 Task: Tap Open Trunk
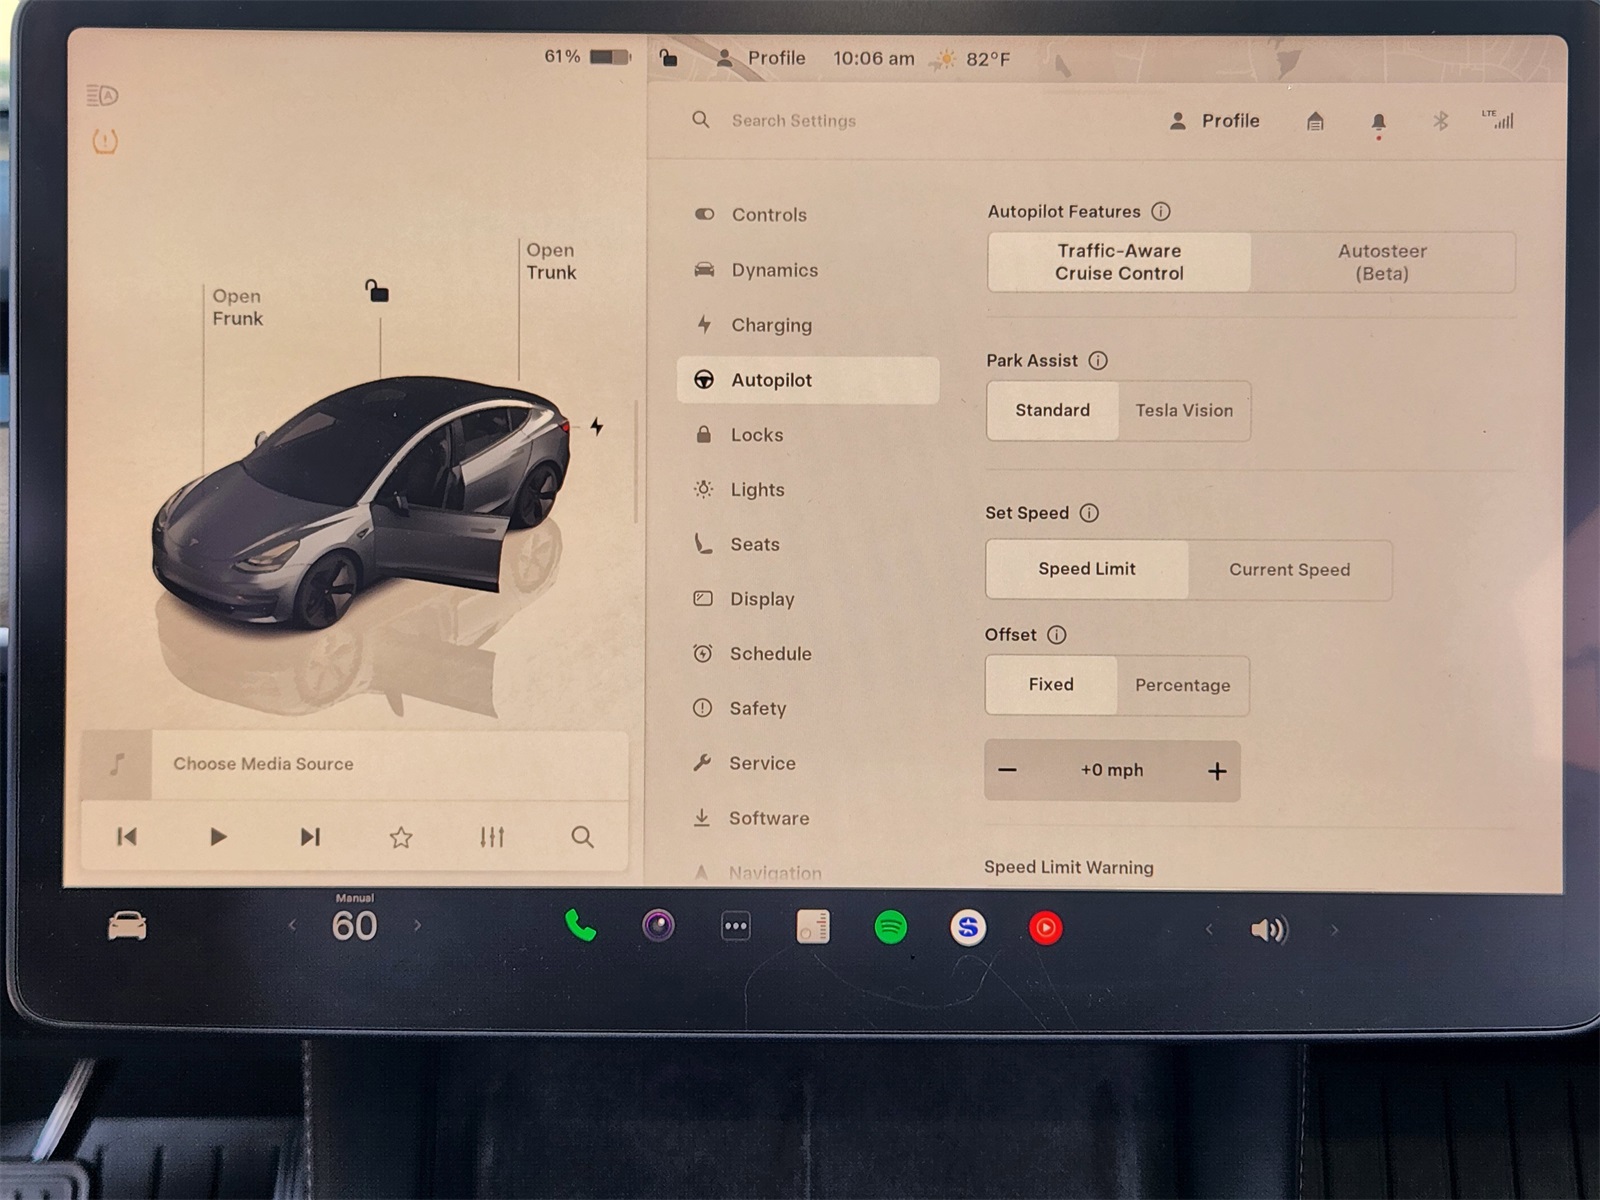point(551,261)
